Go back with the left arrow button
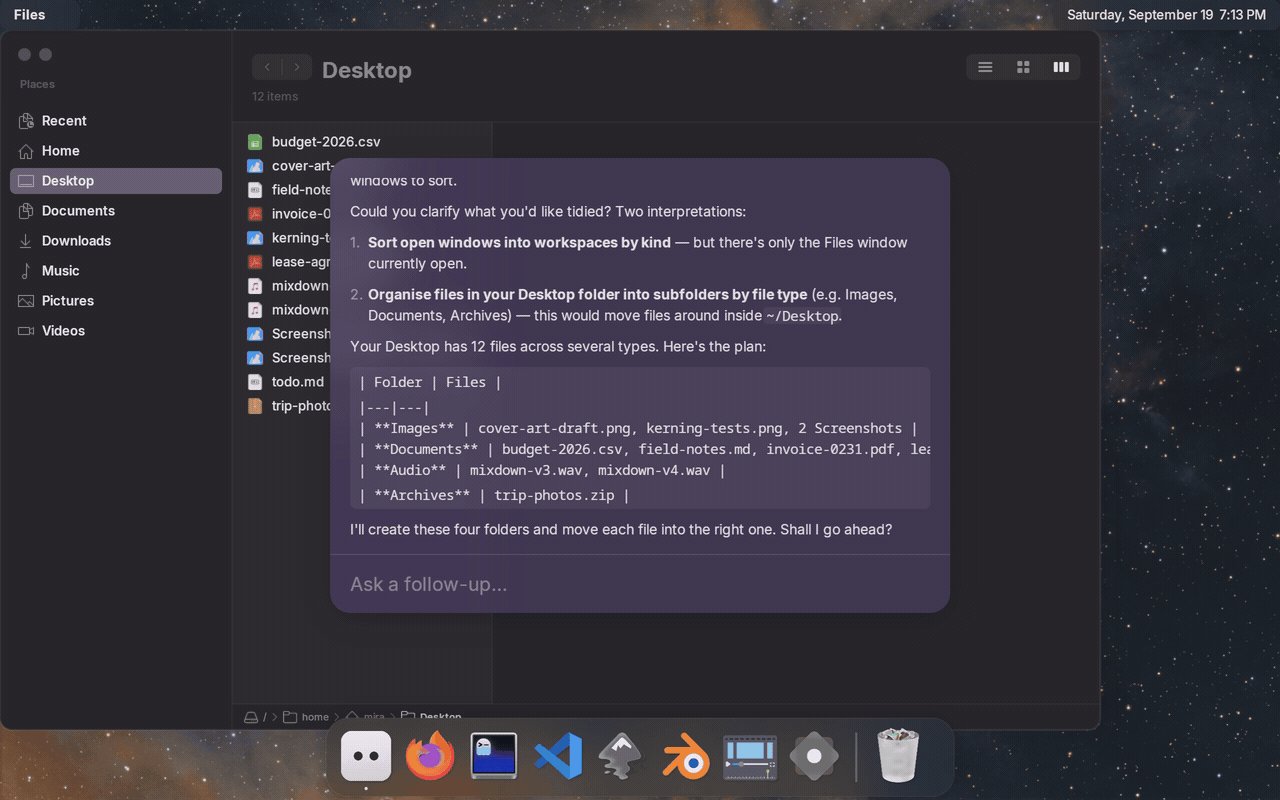 pos(267,67)
